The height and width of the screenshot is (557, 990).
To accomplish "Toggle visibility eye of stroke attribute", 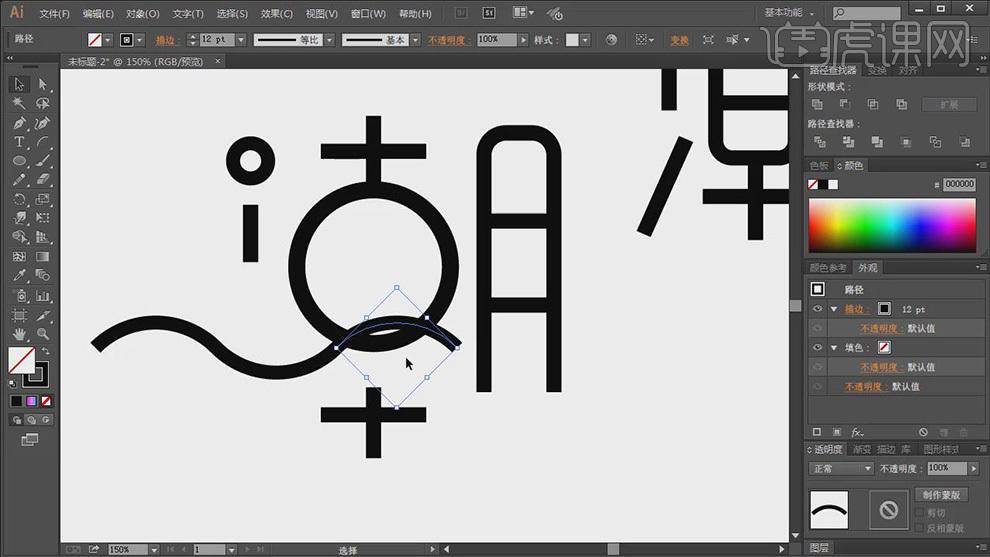I will pos(818,309).
